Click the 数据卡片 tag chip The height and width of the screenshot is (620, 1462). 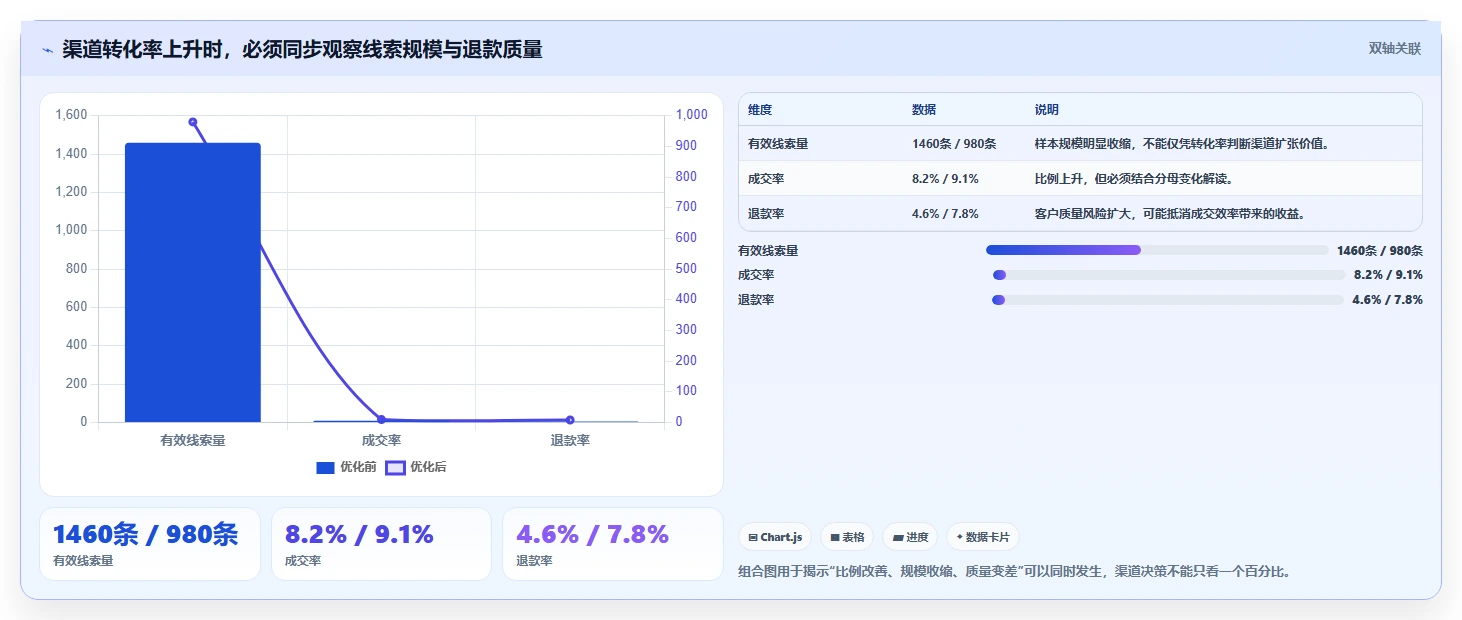tap(983, 537)
